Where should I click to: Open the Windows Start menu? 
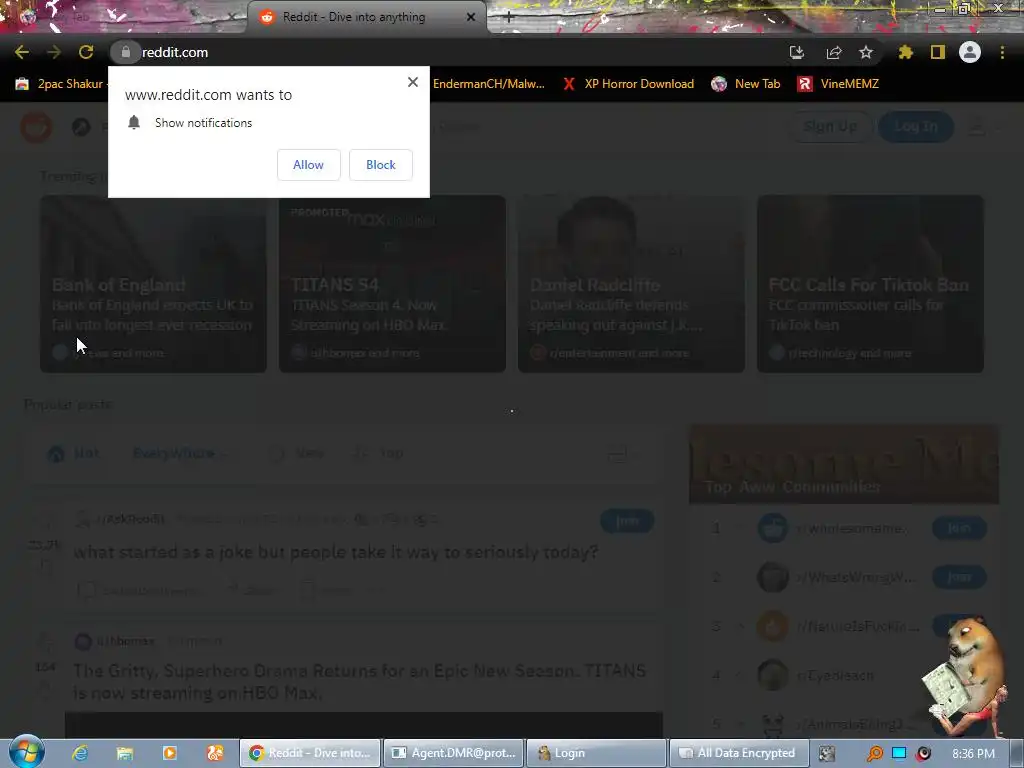pos(26,752)
